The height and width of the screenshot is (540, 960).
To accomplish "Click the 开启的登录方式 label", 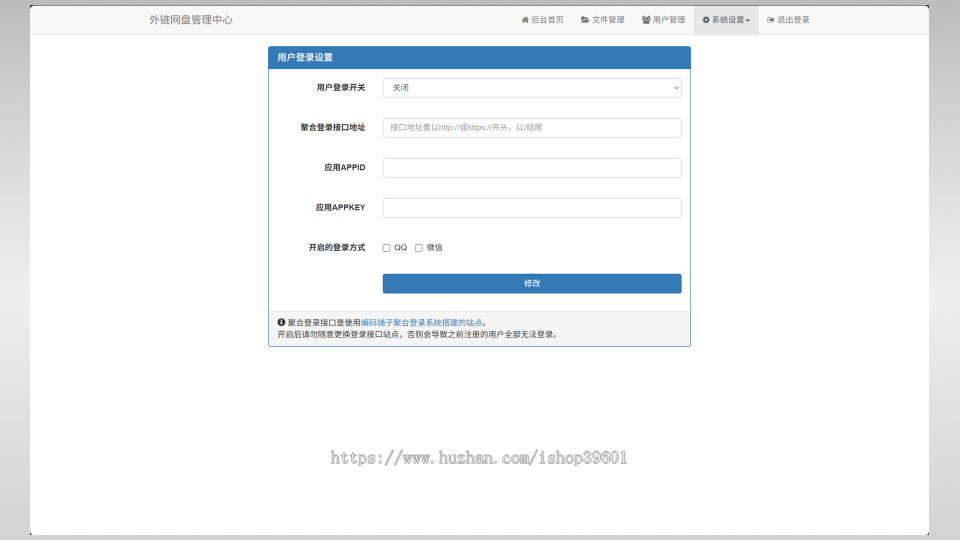I will (x=337, y=247).
